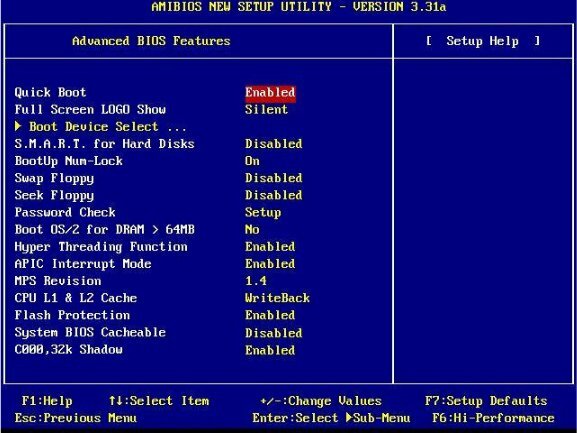Viewport: 577px width, 433px height.
Task: Click the Swap Floppy label
Action: [x=54, y=178]
